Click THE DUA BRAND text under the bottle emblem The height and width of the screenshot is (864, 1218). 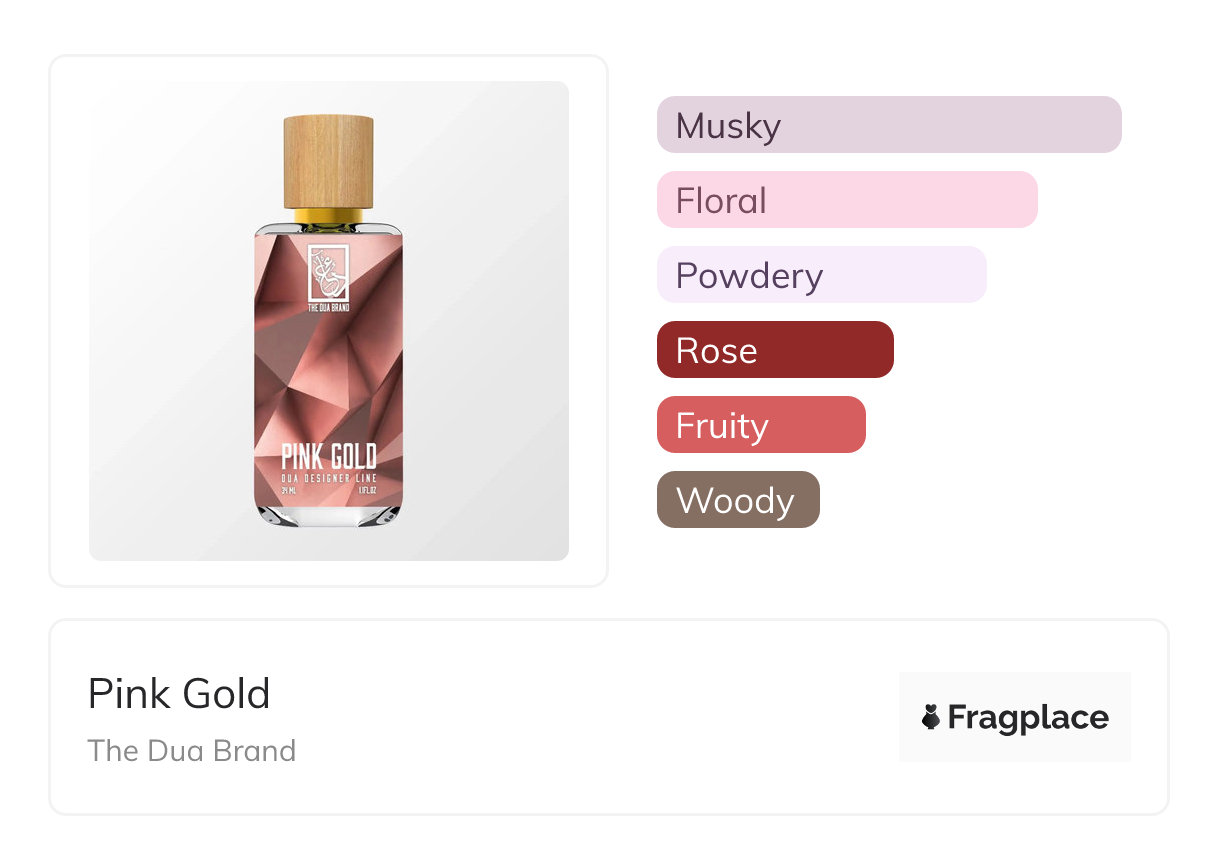tap(328, 307)
